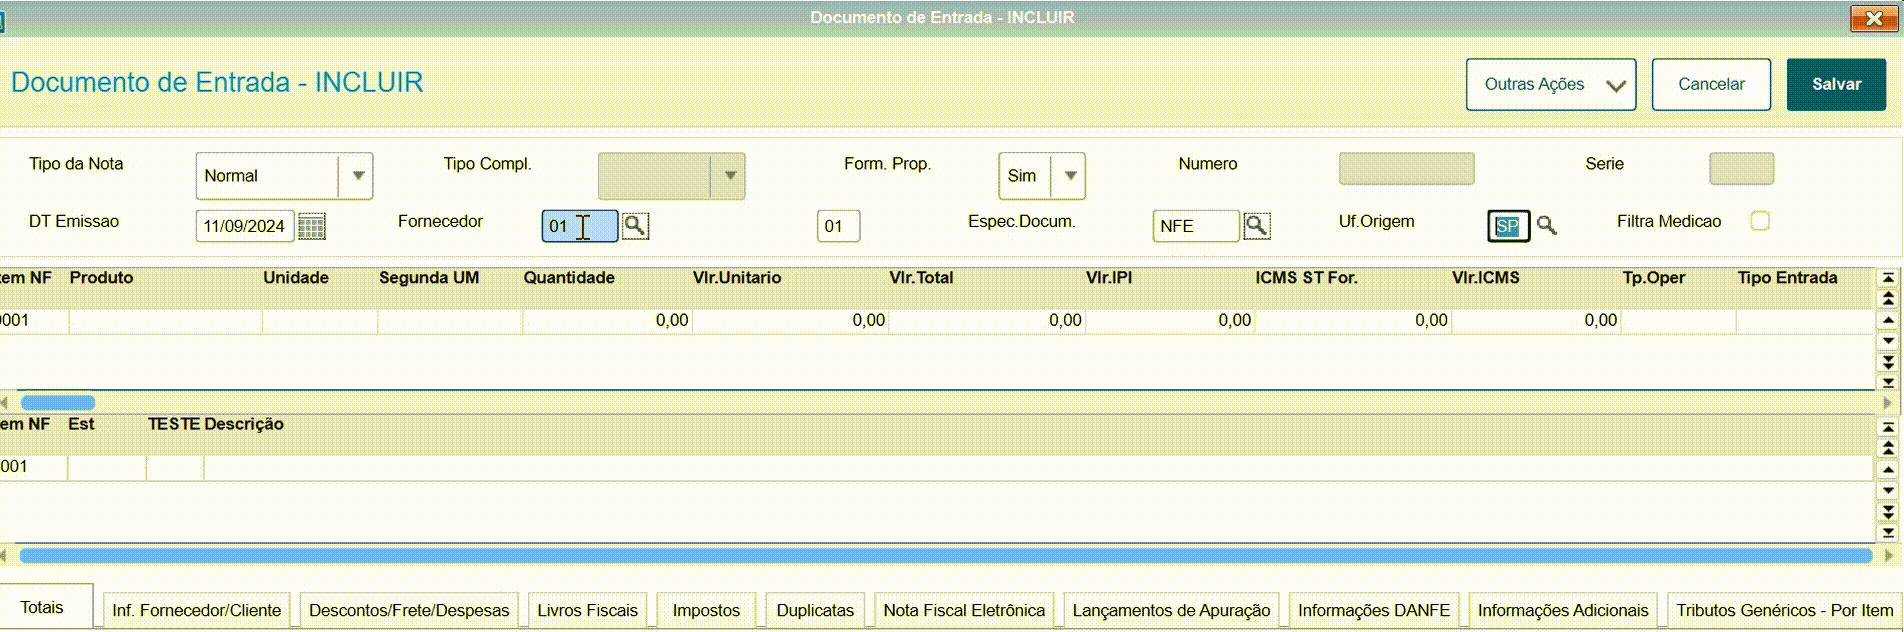Click the Tipo Entrada column header
Viewport: 1904px width, 632px height.
point(1787,278)
